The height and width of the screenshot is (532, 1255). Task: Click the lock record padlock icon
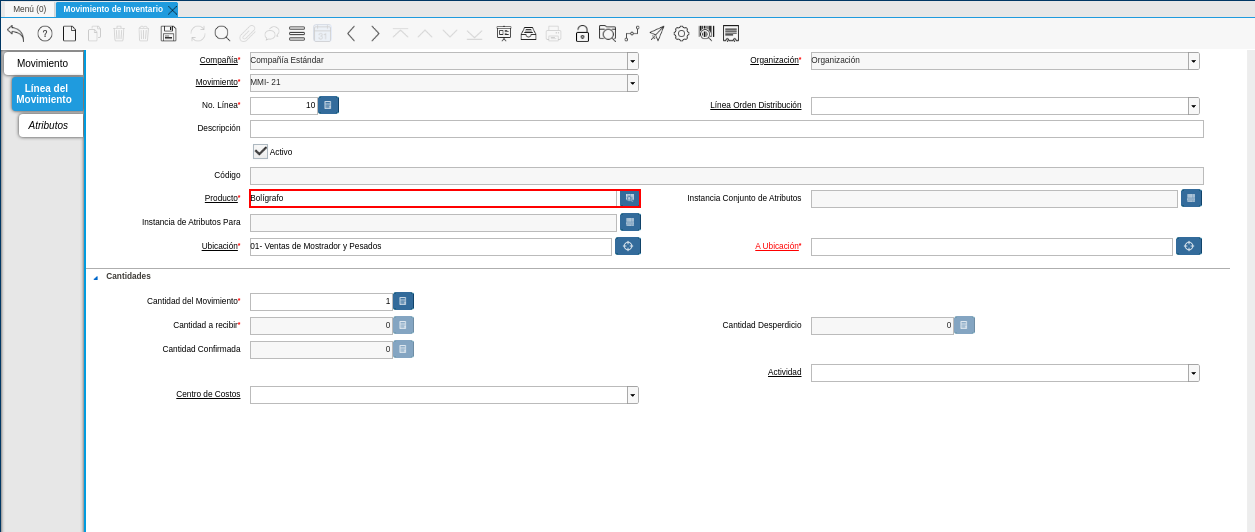pyautogui.click(x=582, y=33)
